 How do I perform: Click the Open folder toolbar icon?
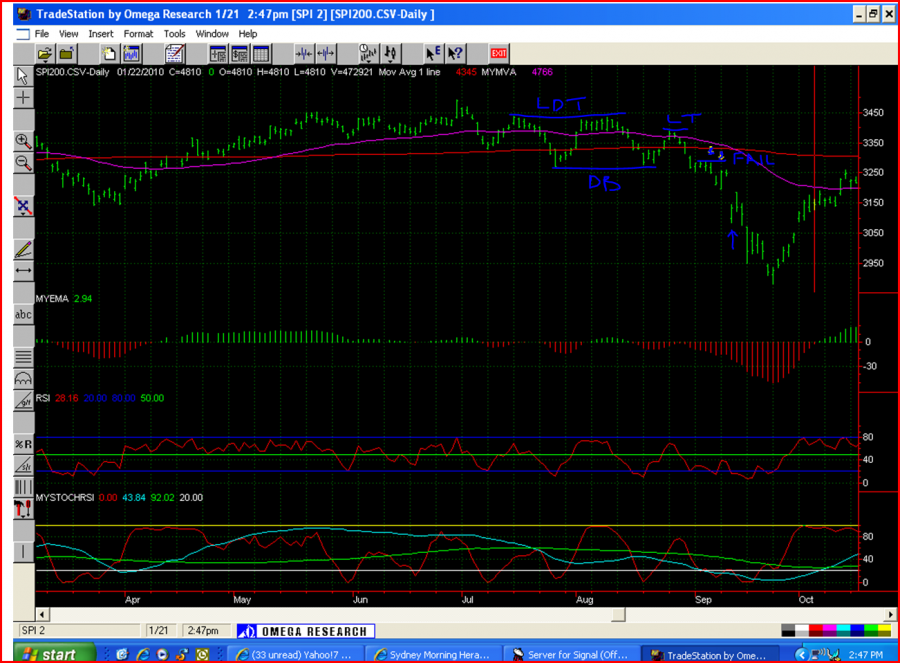click(x=45, y=54)
